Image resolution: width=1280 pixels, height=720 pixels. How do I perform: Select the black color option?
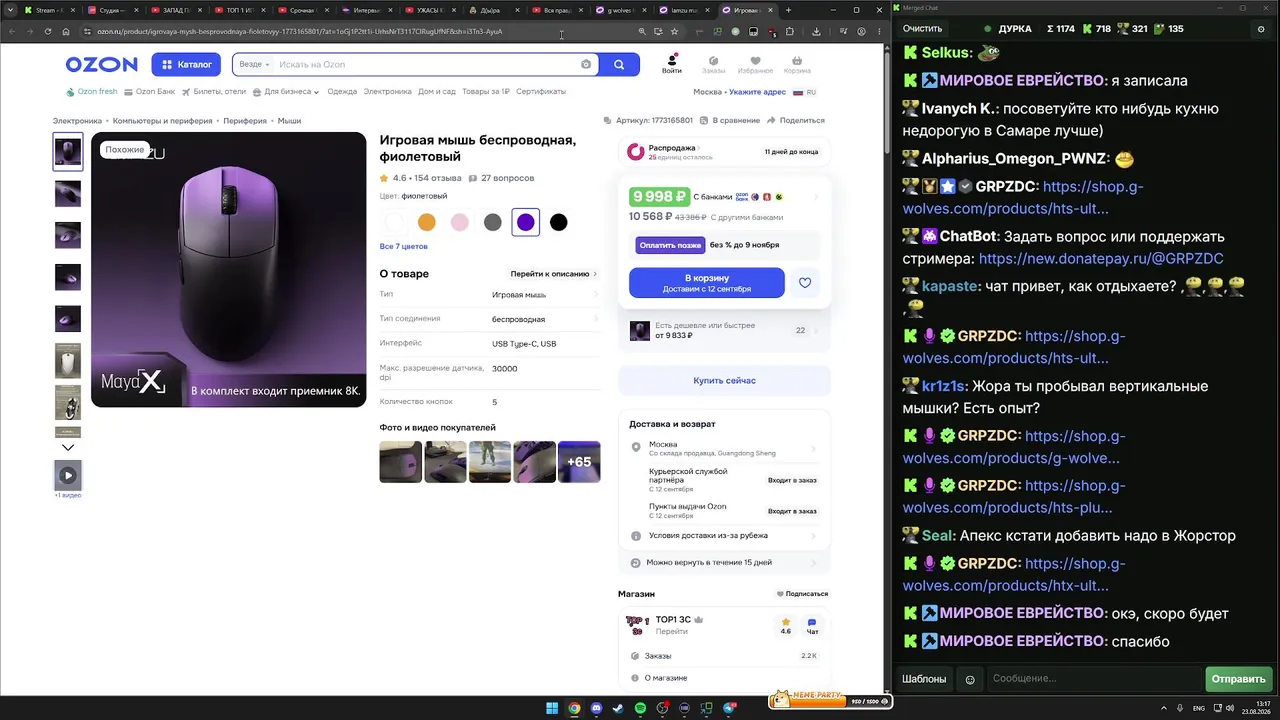click(x=559, y=222)
